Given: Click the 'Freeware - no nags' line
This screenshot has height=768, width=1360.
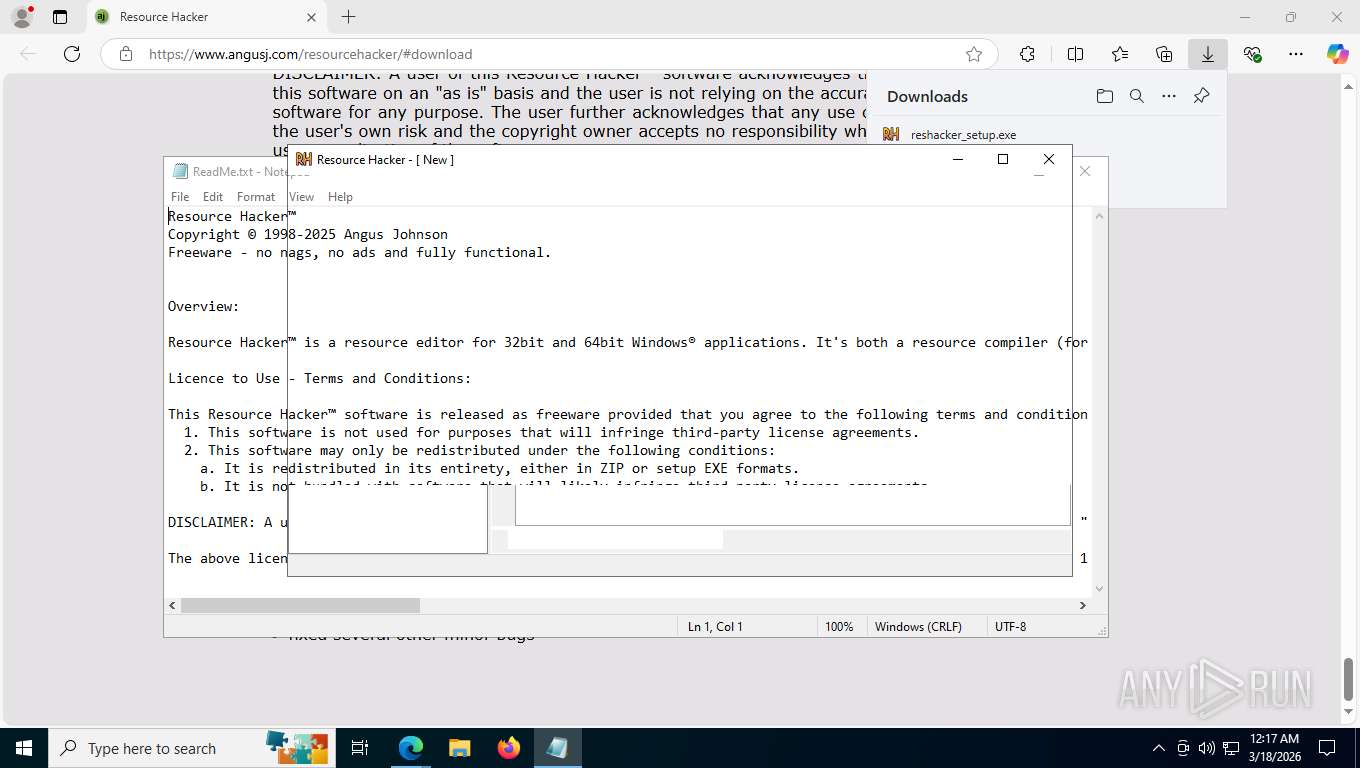Looking at the screenshot, I should pyautogui.click(x=360, y=252).
